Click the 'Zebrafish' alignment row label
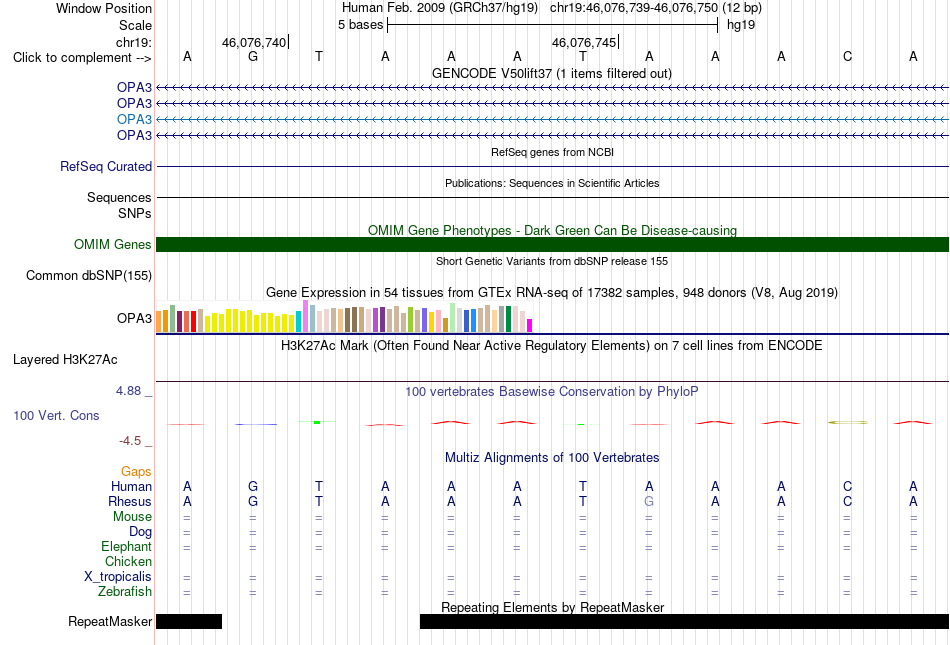950x645 pixels. [125, 592]
